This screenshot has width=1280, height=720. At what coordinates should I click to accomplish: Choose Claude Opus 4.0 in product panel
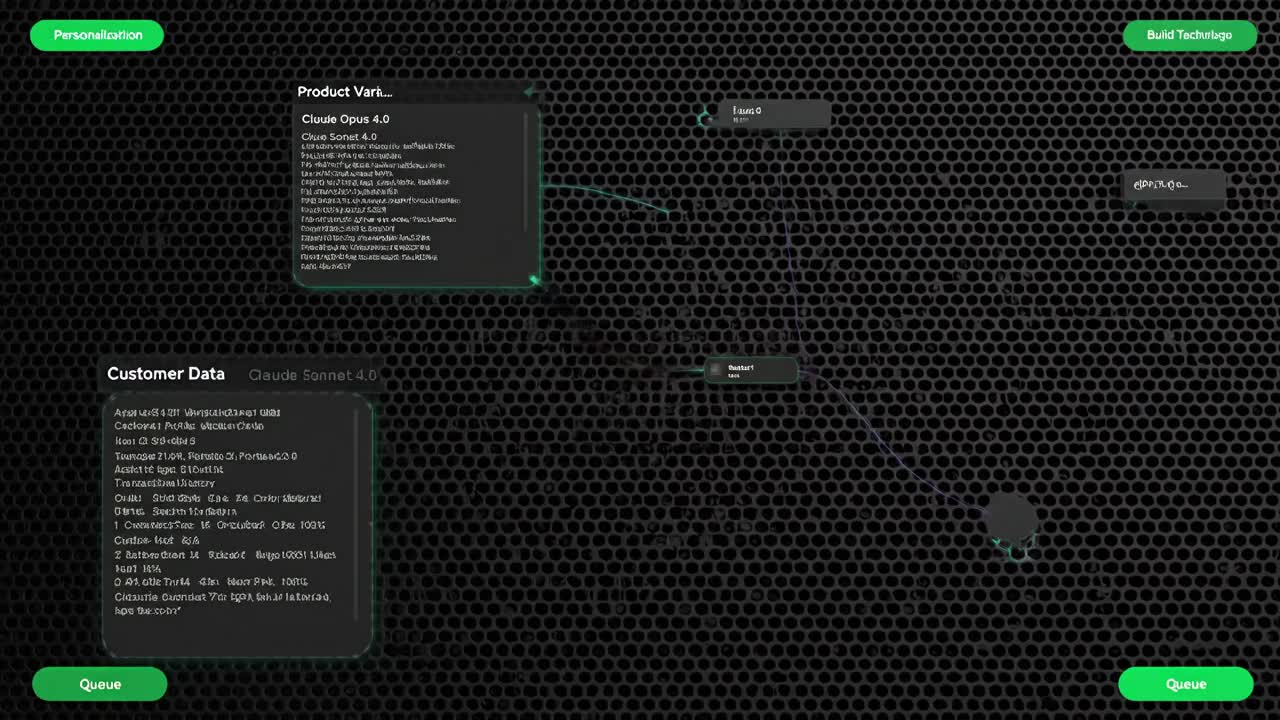[x=345, y=119]
